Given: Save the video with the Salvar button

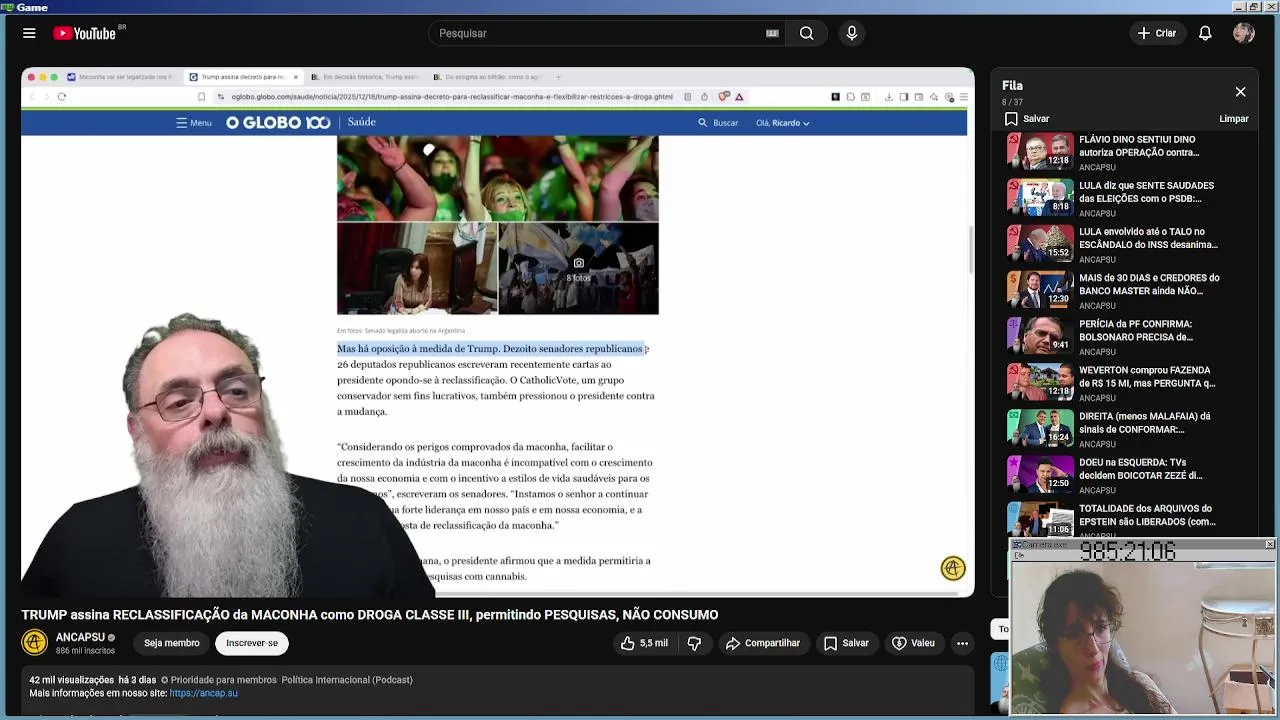Looking at the screenshot, I should [x=846, y=643].
